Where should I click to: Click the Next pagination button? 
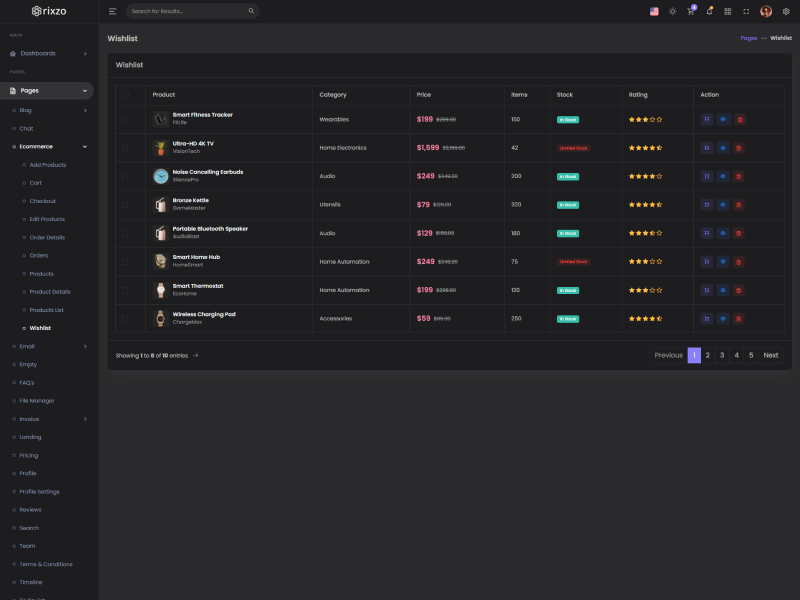coord(770,355)
